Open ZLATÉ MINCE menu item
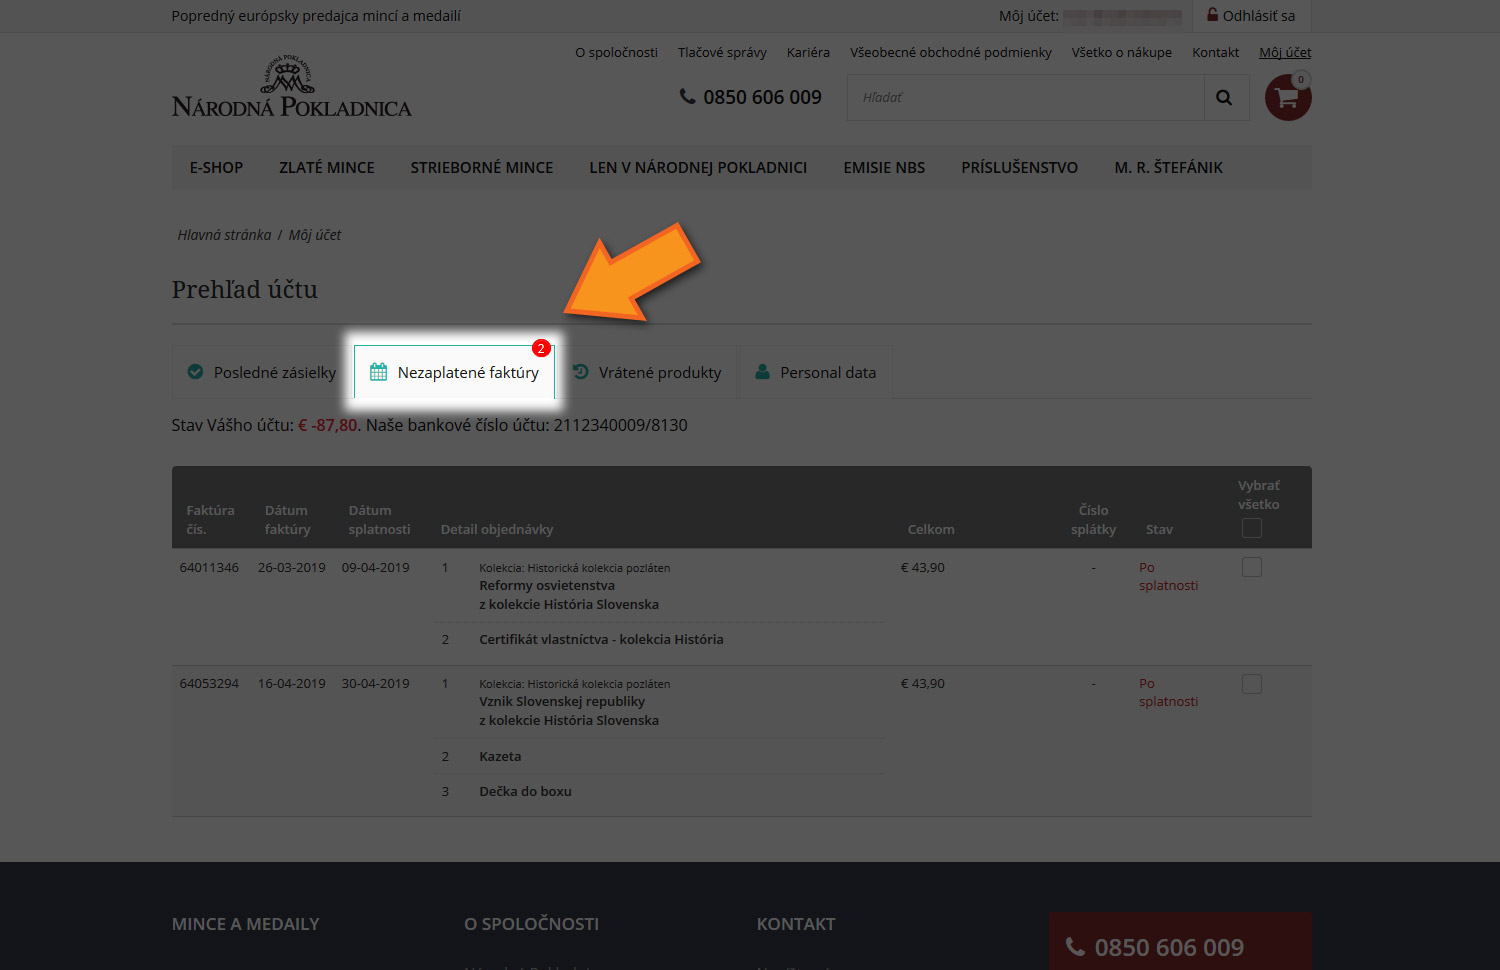 [x=327, y=167]
